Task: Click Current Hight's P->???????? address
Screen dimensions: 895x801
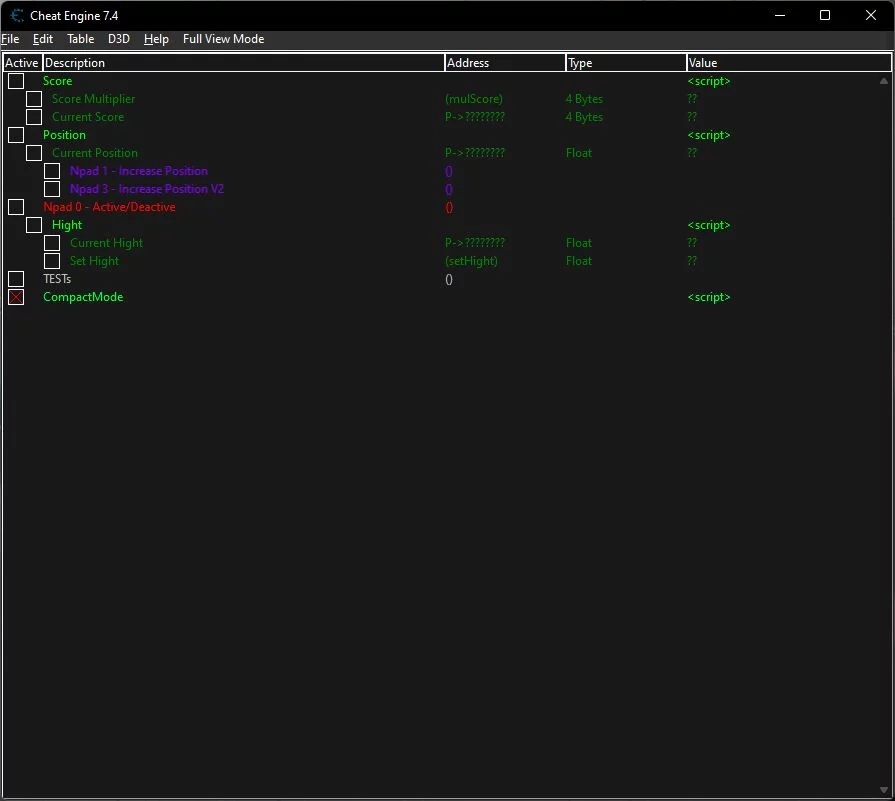Action: [475, 243]
